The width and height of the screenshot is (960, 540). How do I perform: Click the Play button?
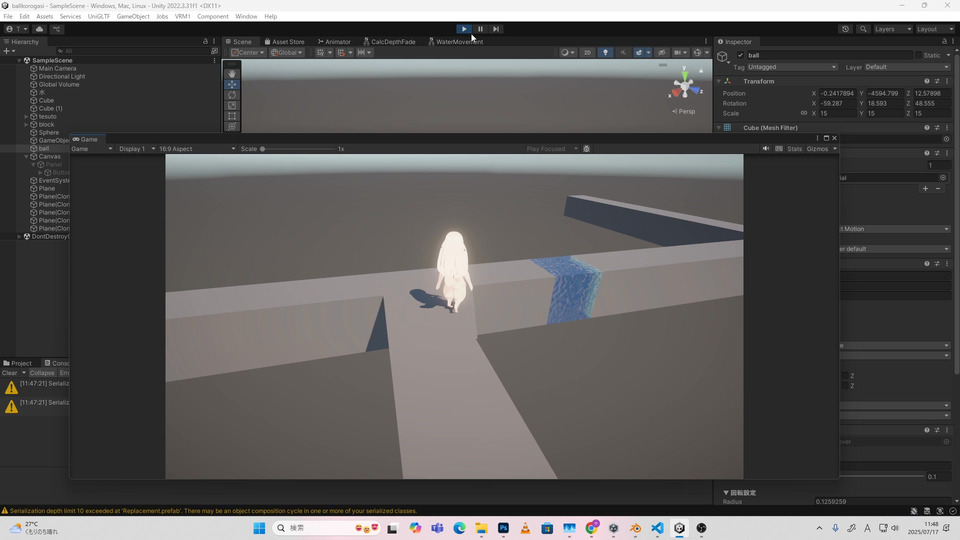(464, 29)
